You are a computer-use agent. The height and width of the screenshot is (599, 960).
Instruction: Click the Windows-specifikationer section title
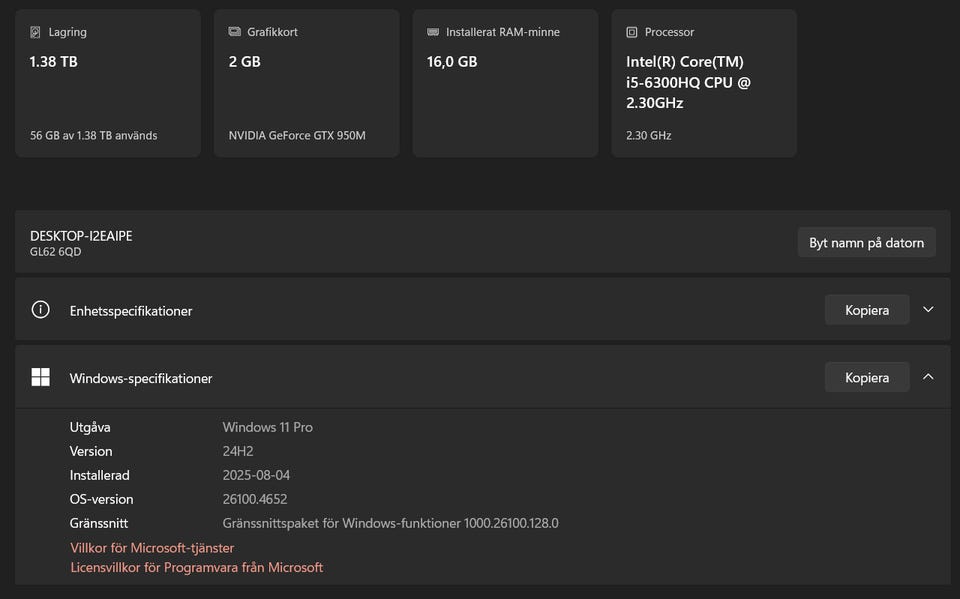(x=141, y=378)
